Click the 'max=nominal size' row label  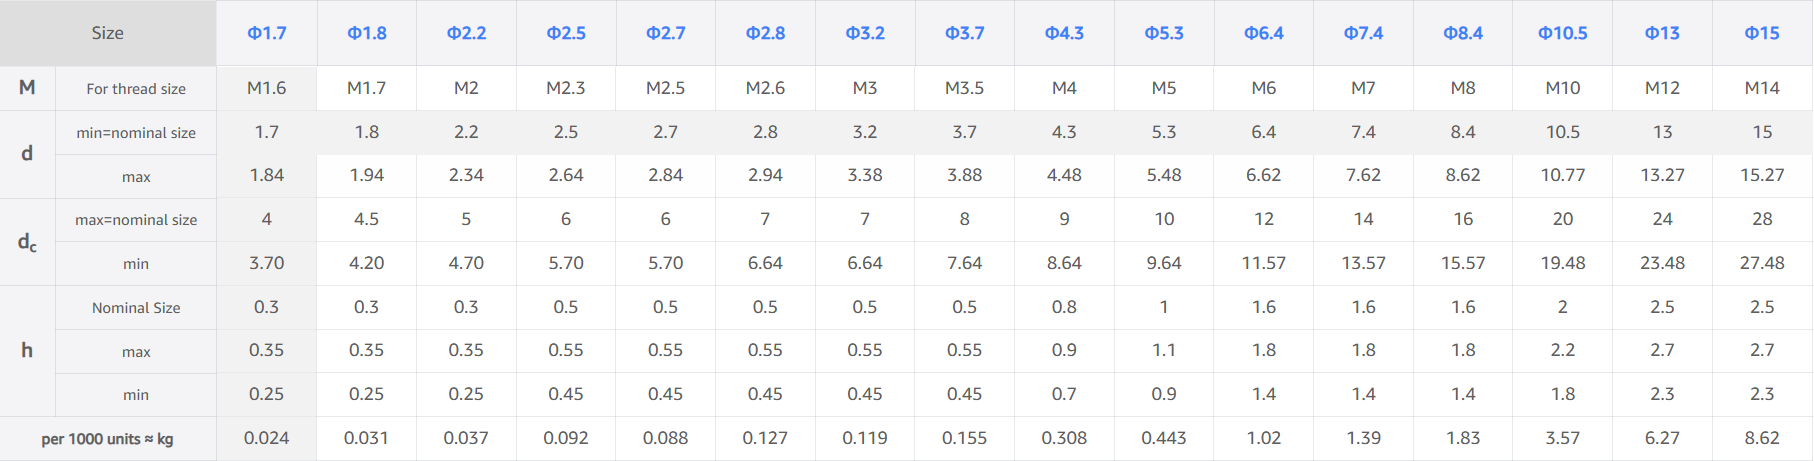pos(136,220)
